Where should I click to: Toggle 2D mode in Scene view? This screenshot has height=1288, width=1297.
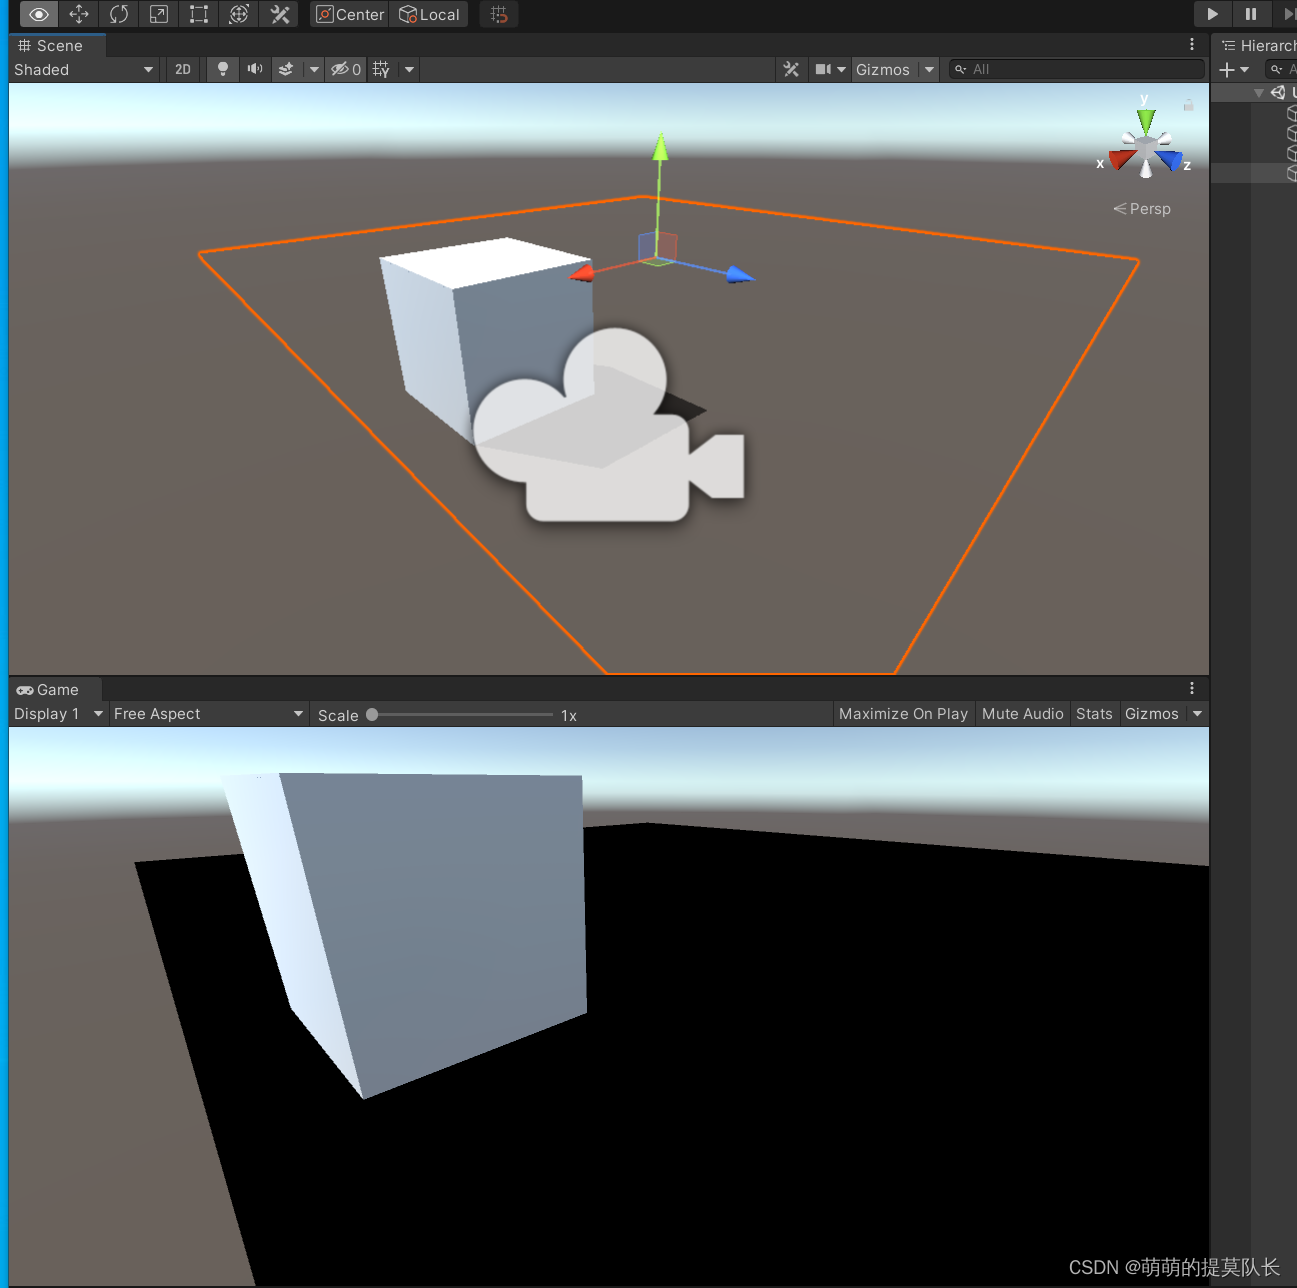click(x=183, y=69)
